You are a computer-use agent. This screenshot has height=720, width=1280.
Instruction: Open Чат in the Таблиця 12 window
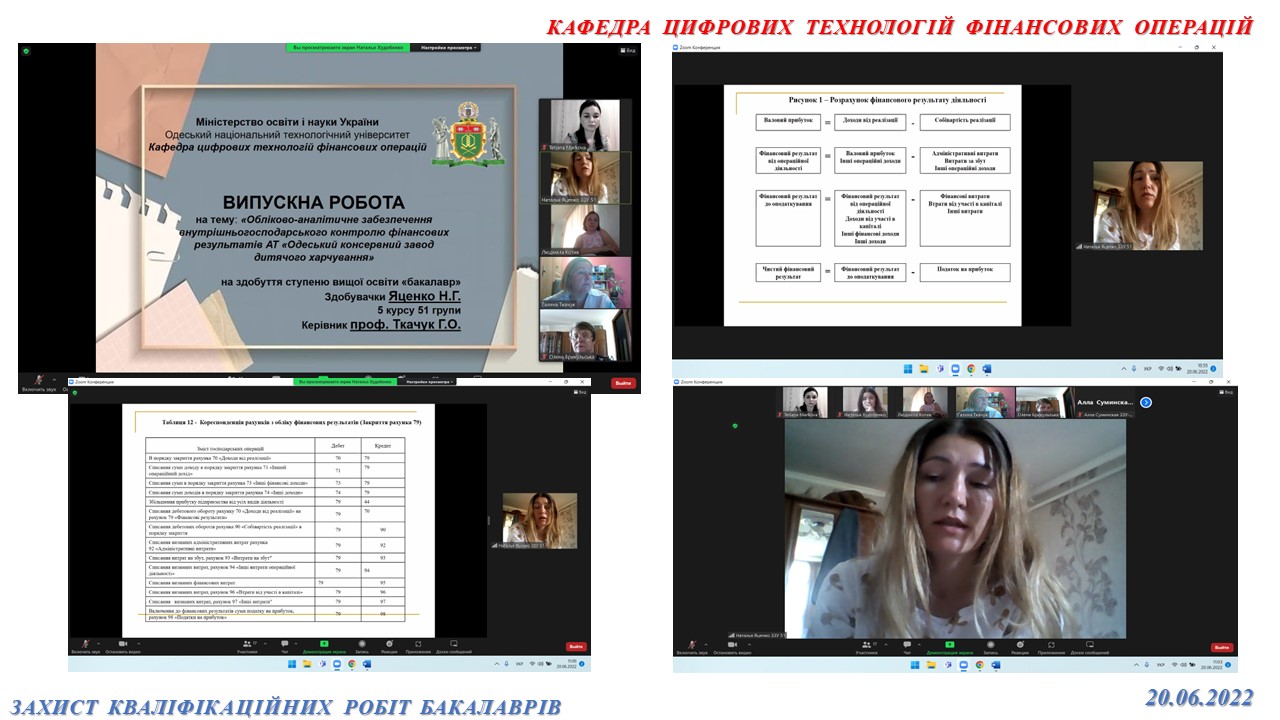click(x=285, y=647)
